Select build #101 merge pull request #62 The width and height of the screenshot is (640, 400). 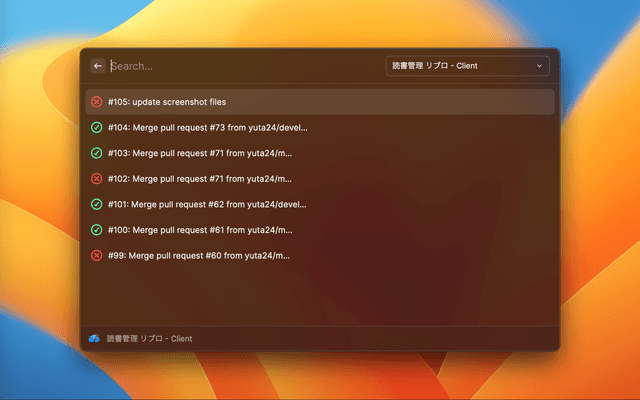pos(208,204)
